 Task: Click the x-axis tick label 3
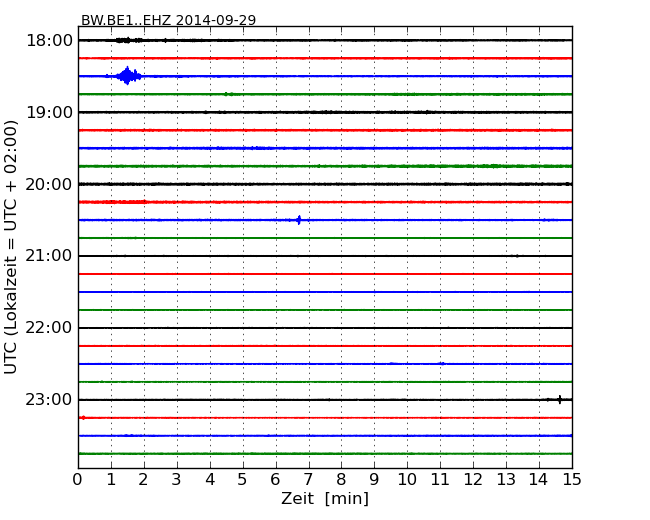click(x=177, y=480)
